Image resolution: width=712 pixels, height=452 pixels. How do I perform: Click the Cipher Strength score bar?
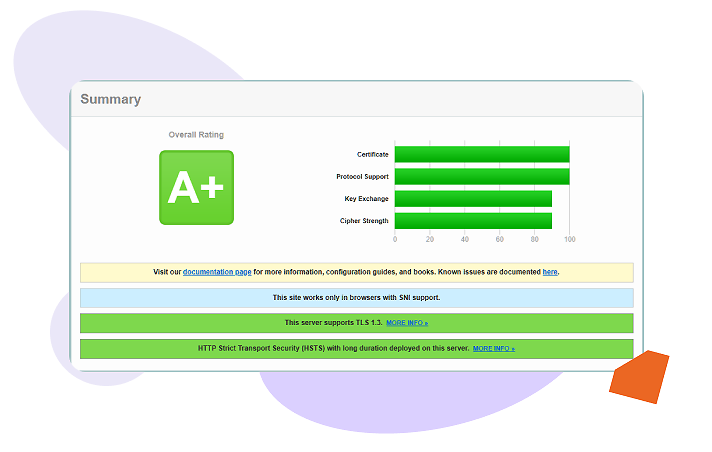472,220
